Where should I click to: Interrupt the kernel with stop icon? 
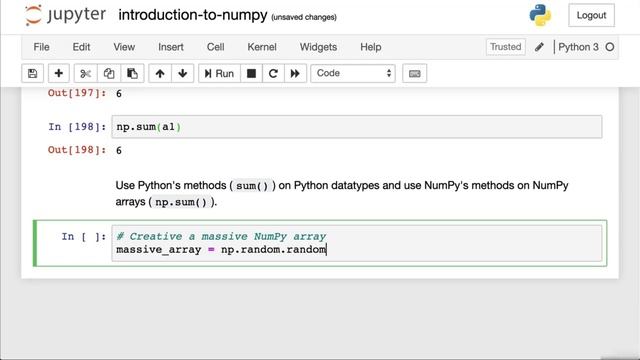point(251,73)
